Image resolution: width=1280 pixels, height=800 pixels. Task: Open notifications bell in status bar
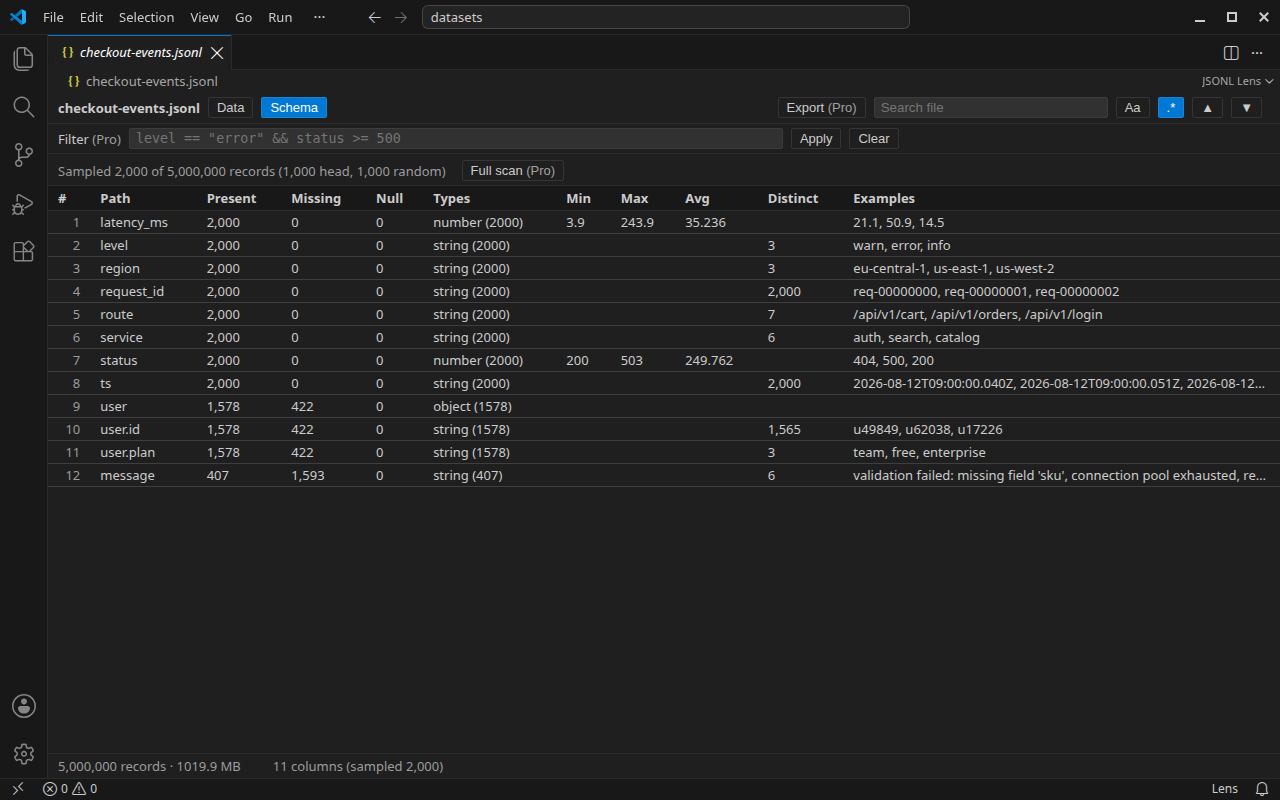(x=1262, y=789)
